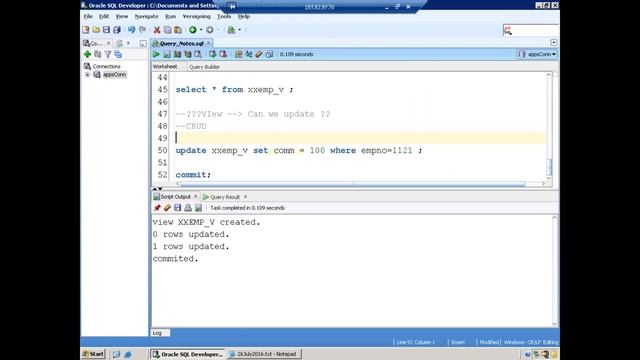Print the script output
Image resolution: width=640 pixels, height=360 pixels.
point(188,208)
